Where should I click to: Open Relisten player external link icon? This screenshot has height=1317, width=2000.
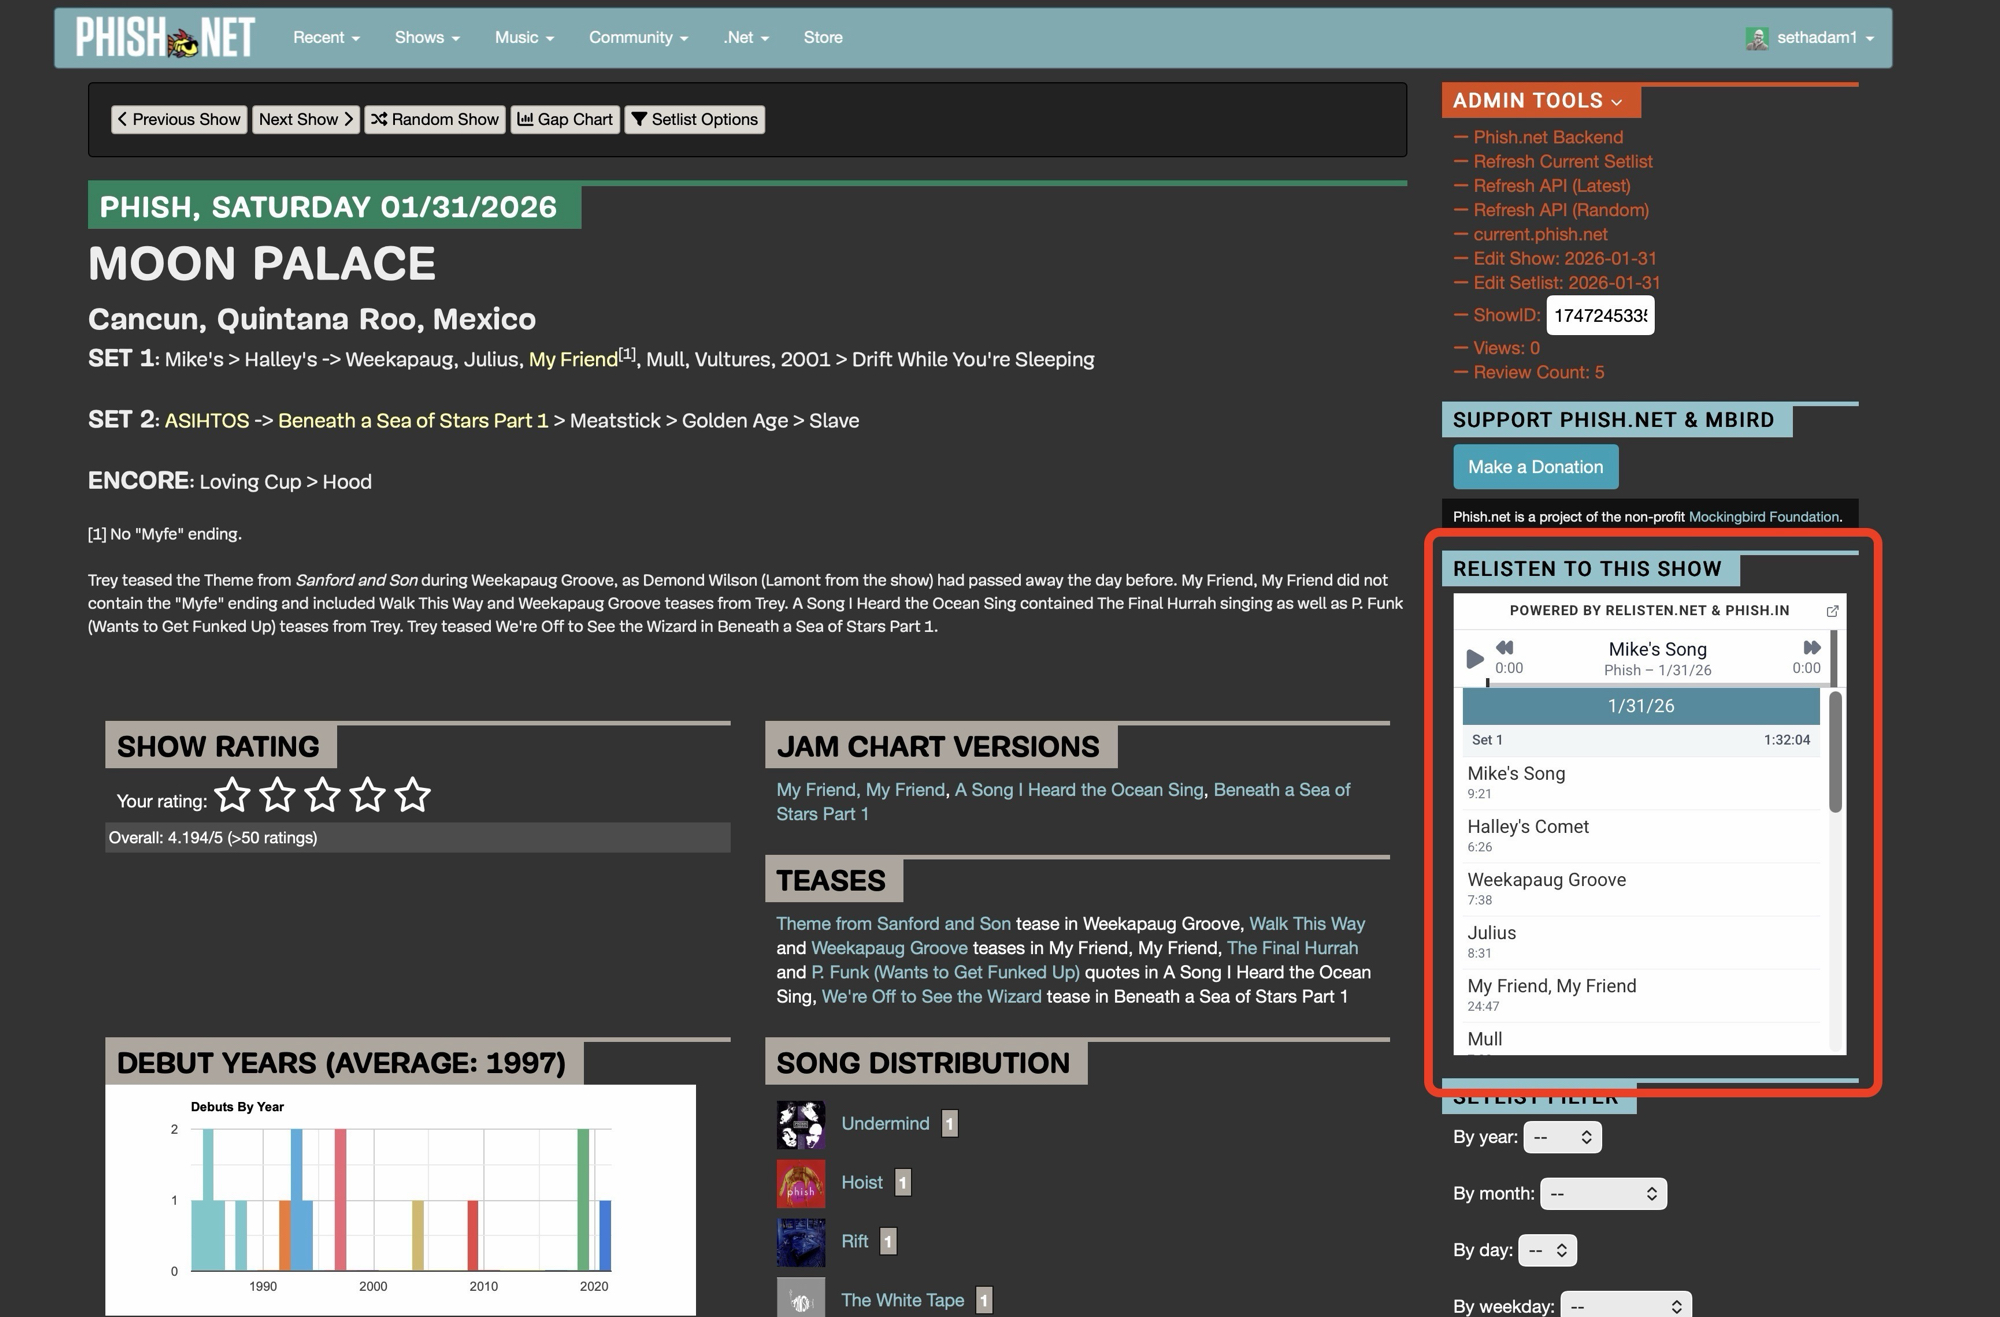click(x=1832, y=611)
